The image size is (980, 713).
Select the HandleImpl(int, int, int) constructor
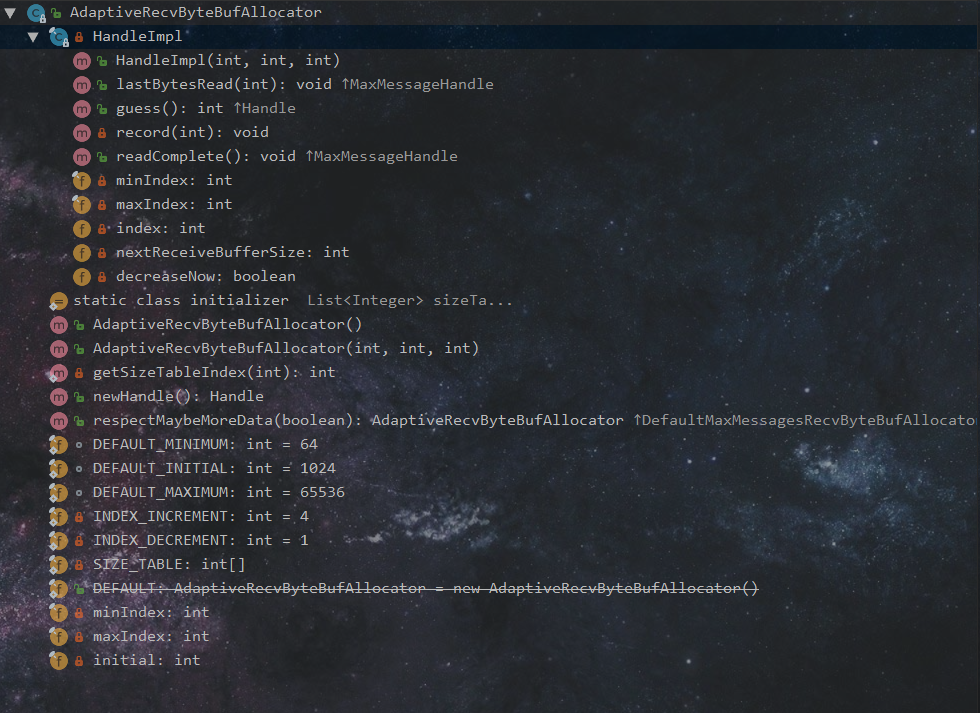[228, 61]
